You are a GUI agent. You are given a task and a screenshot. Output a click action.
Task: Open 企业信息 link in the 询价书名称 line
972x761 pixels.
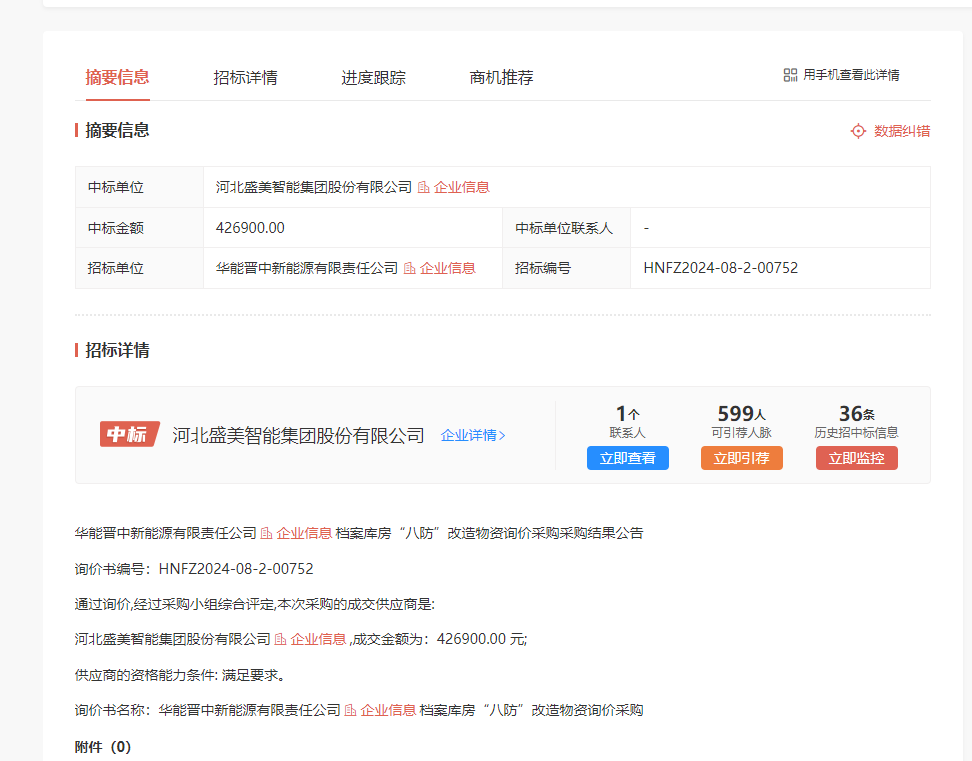(388, 710)
